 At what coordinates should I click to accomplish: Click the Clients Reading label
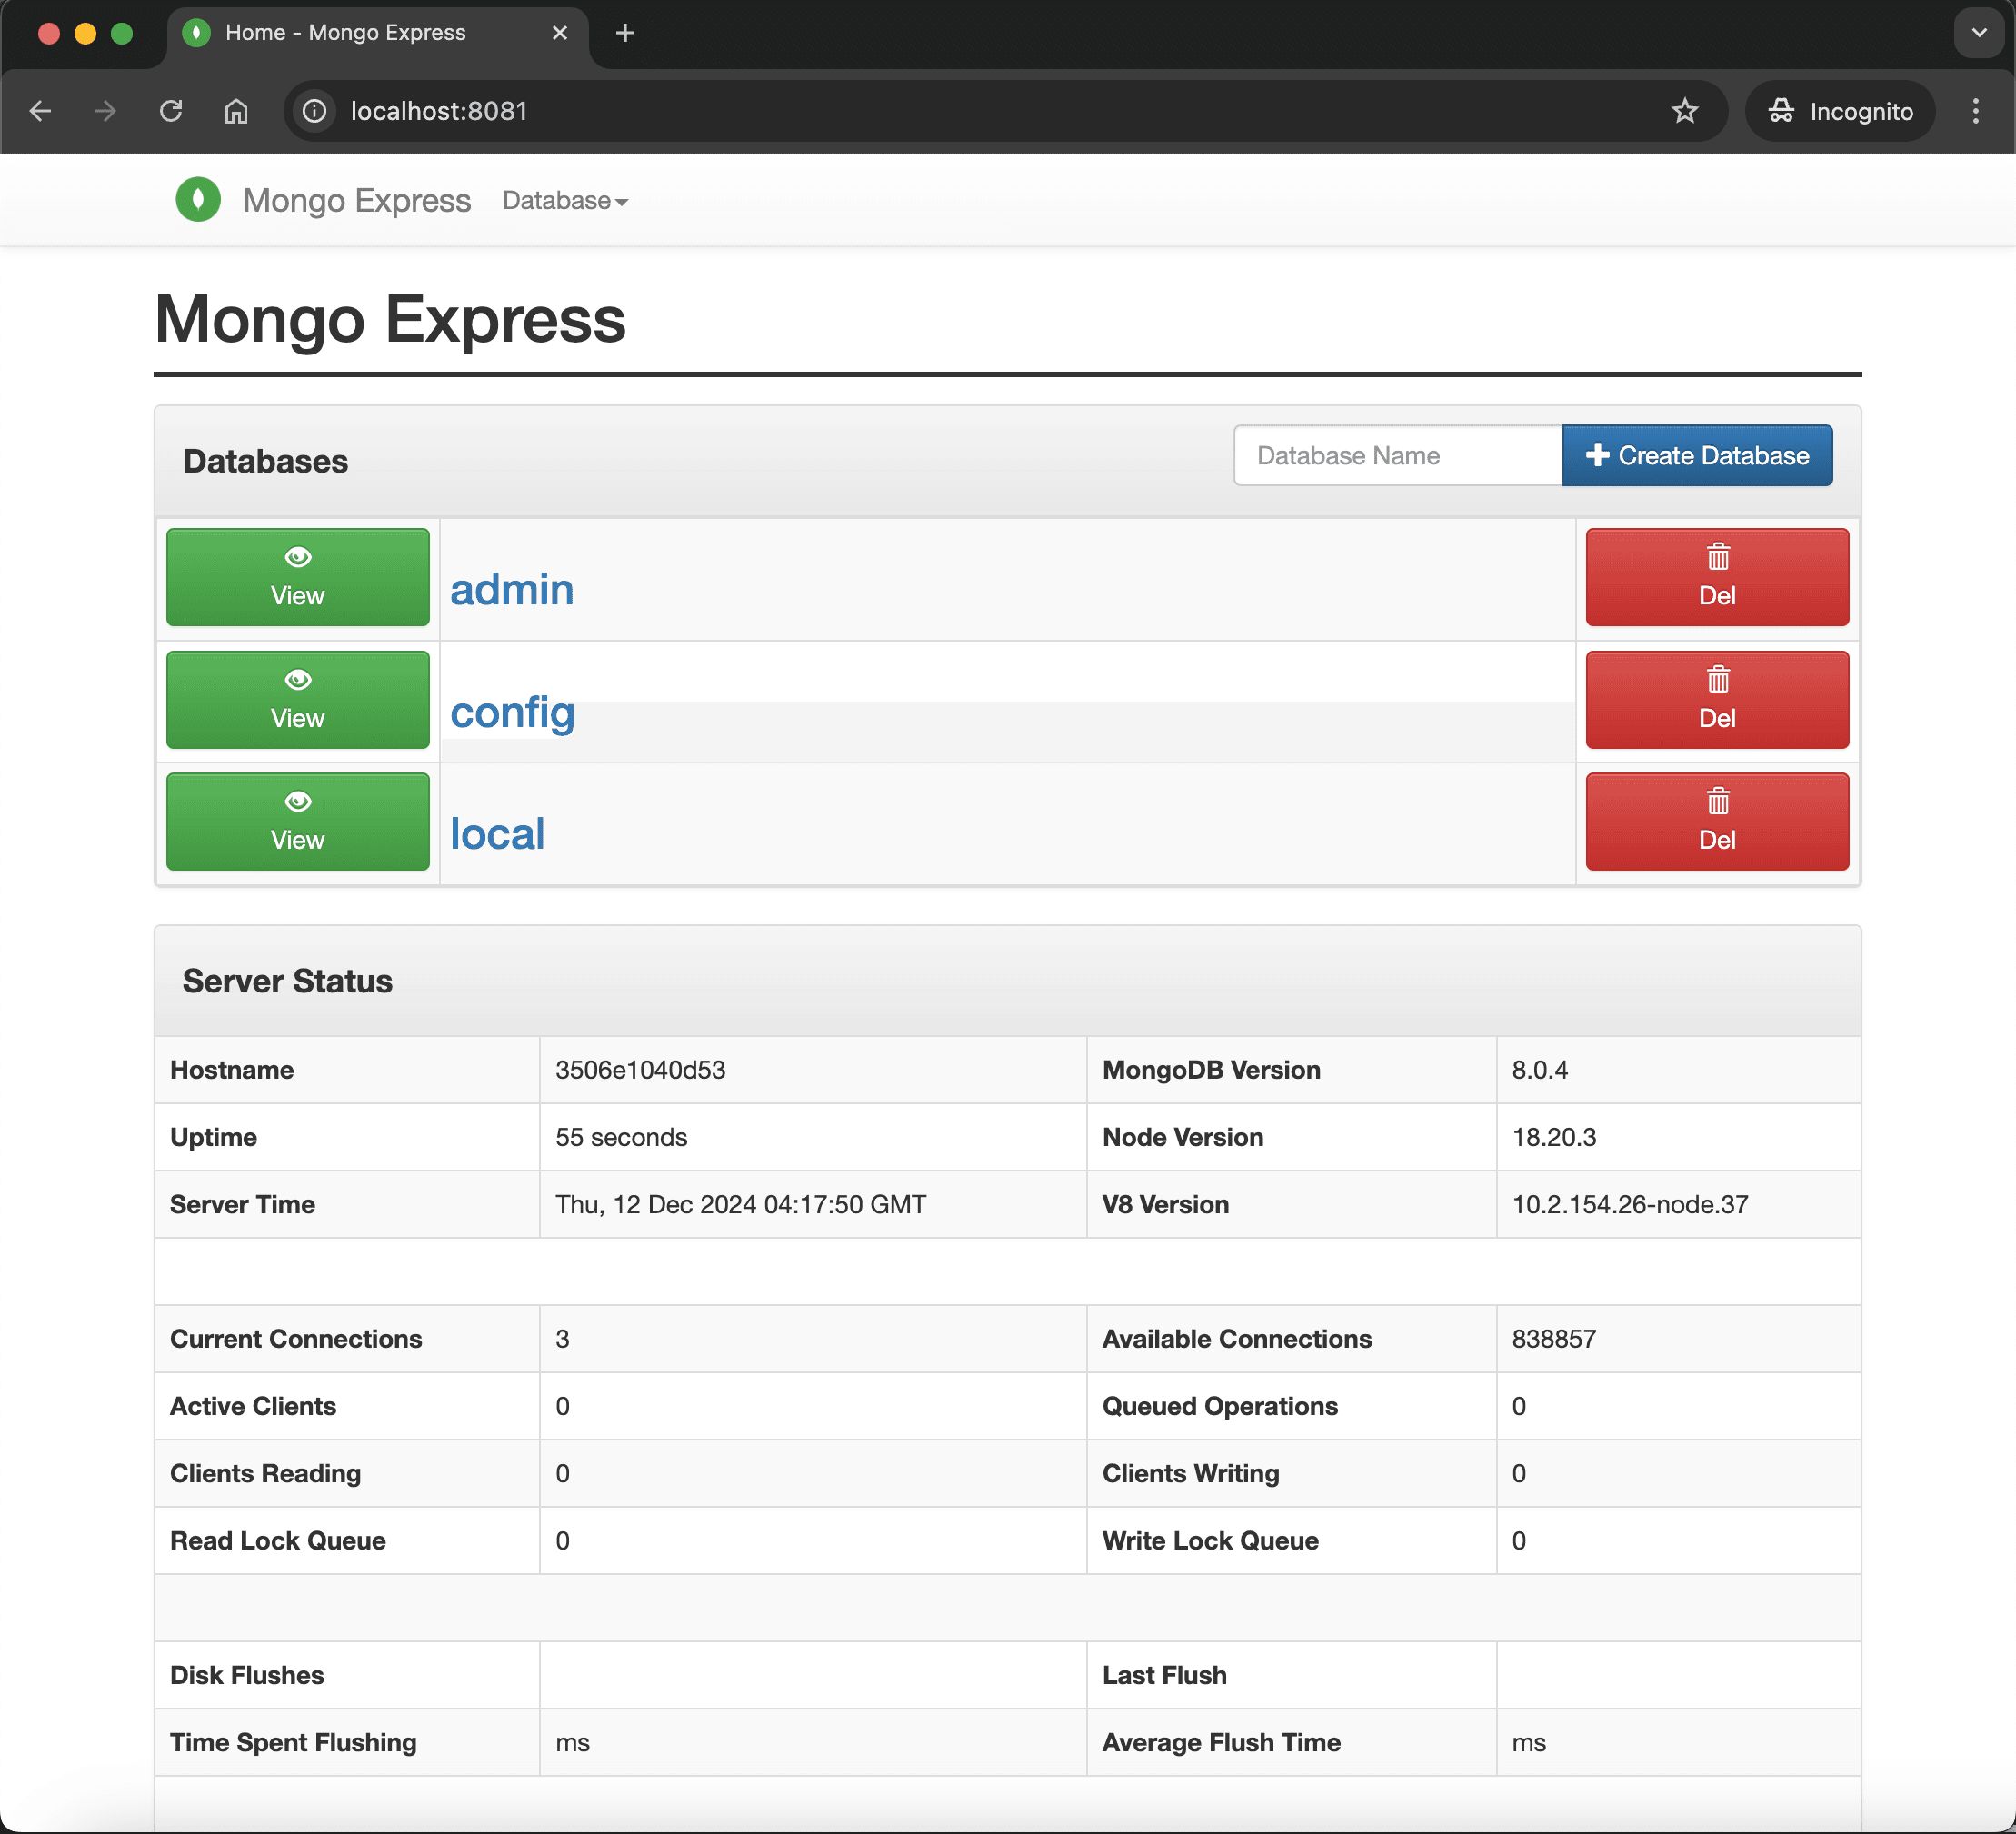pyautogui.click(x=265, y=1473)
